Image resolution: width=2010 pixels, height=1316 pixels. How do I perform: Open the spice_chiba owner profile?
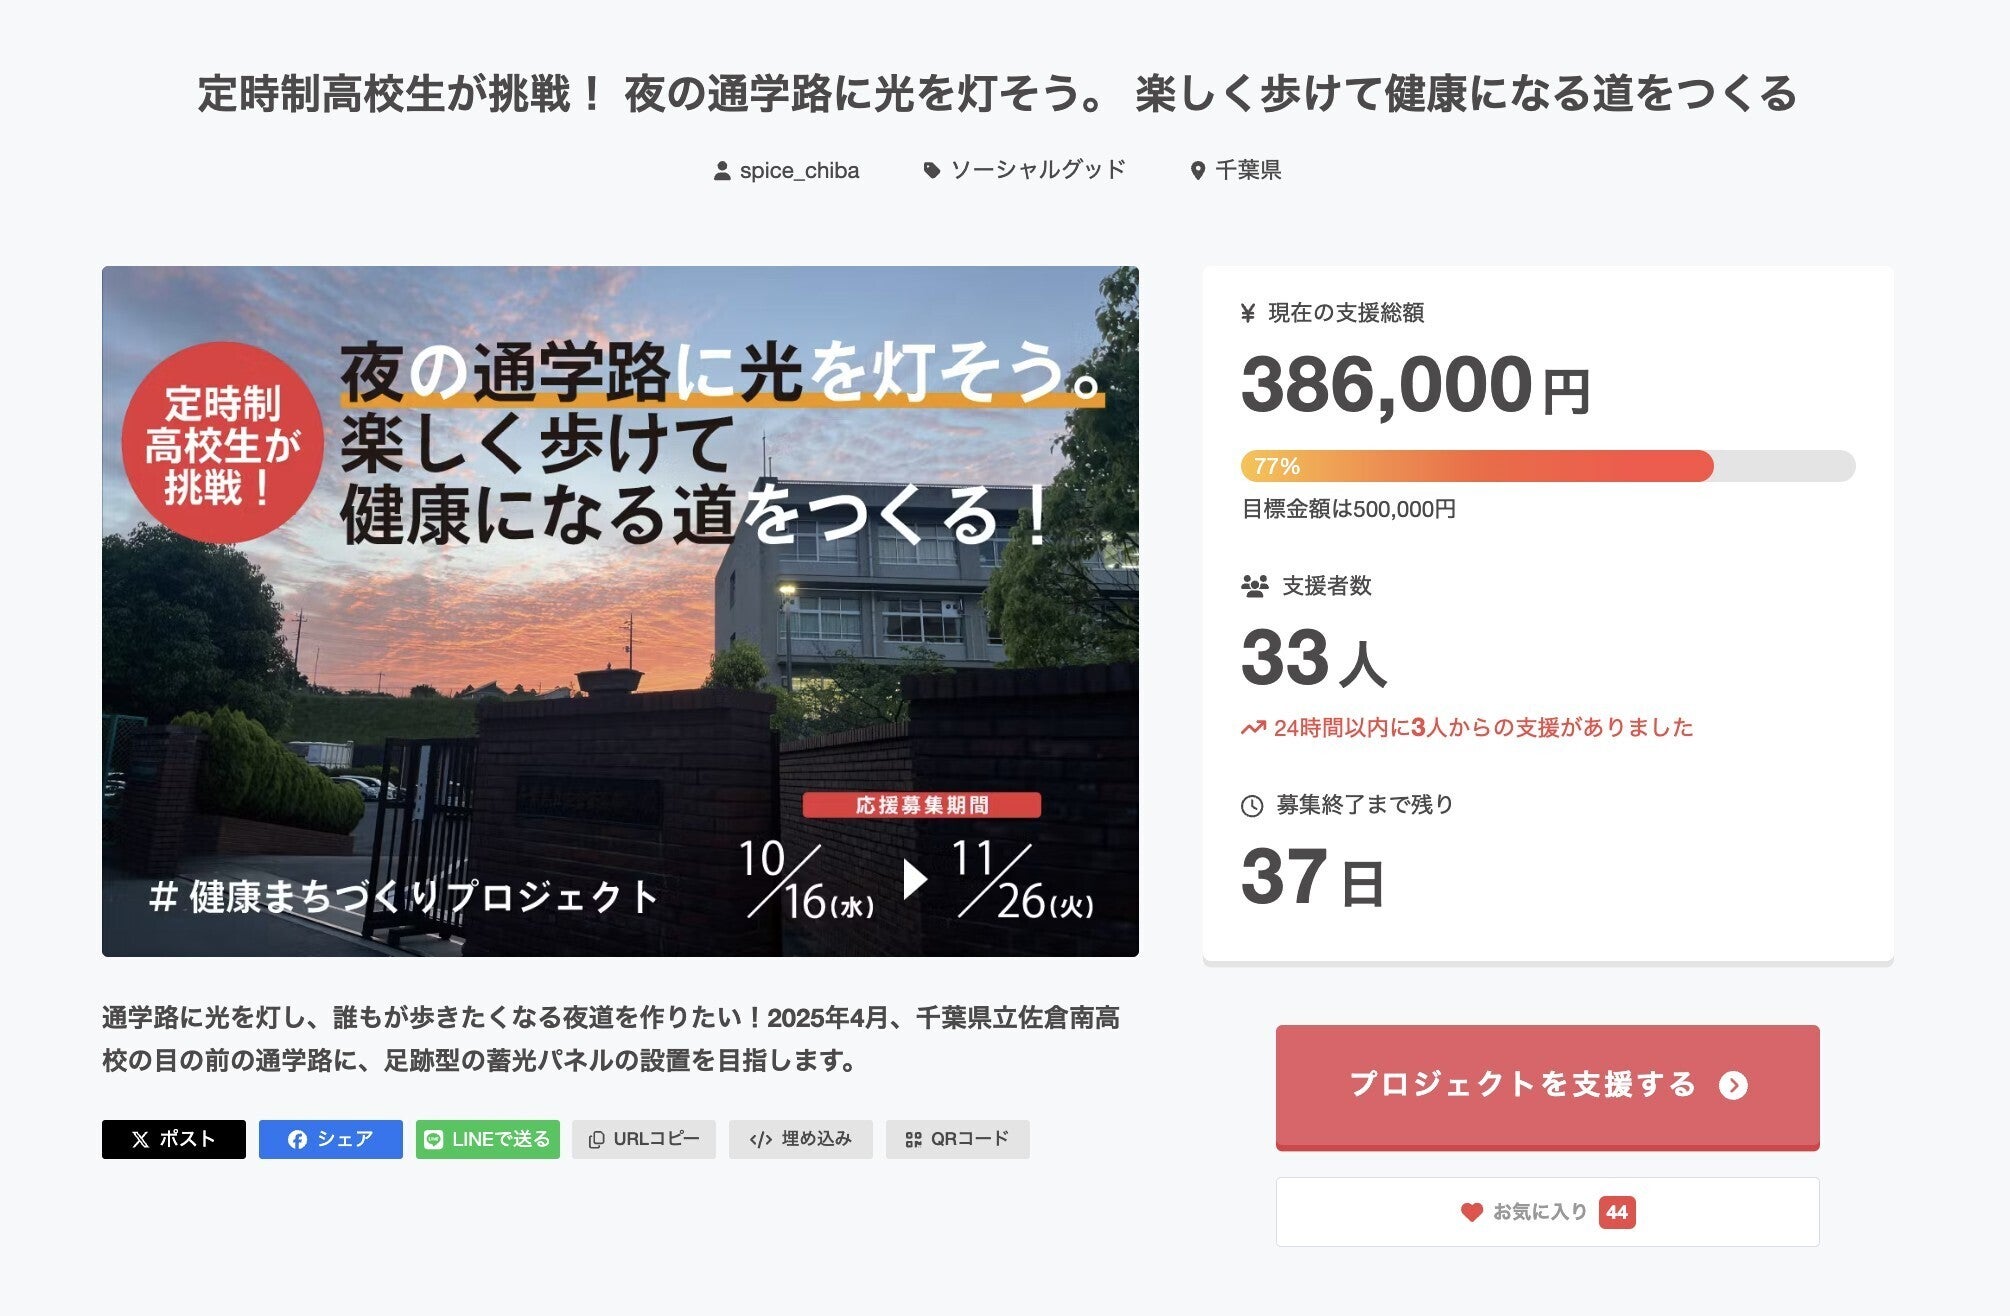tap(799, 171)
